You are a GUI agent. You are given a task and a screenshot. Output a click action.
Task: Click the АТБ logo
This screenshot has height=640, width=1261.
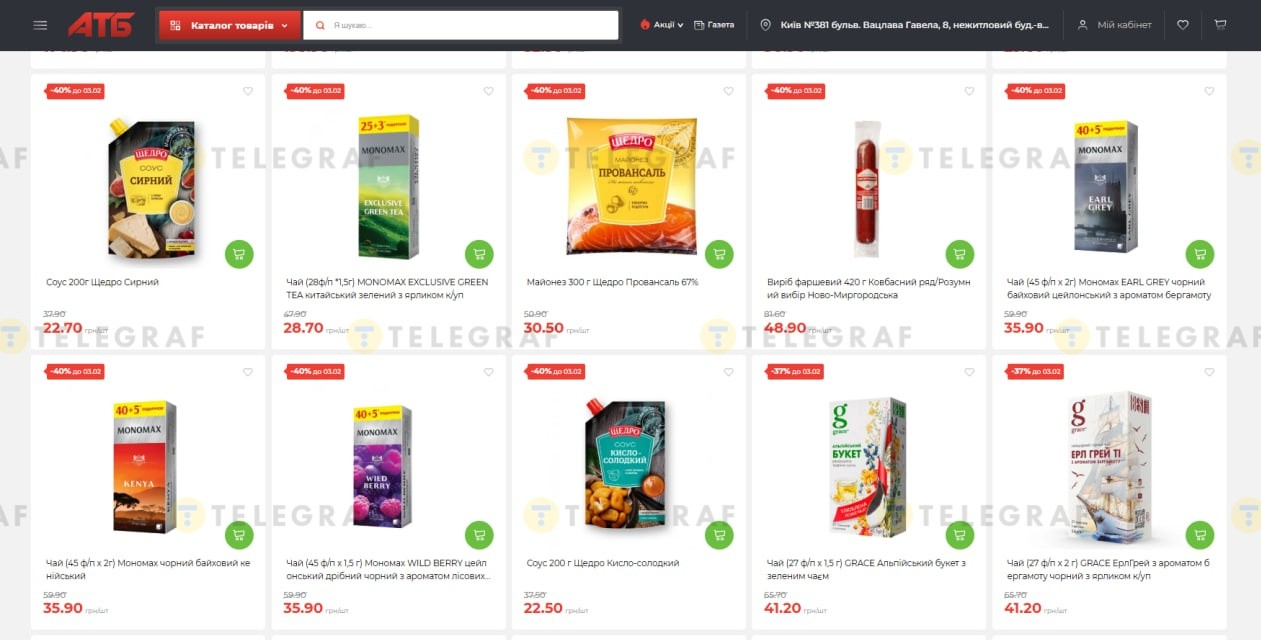[101, 25]
